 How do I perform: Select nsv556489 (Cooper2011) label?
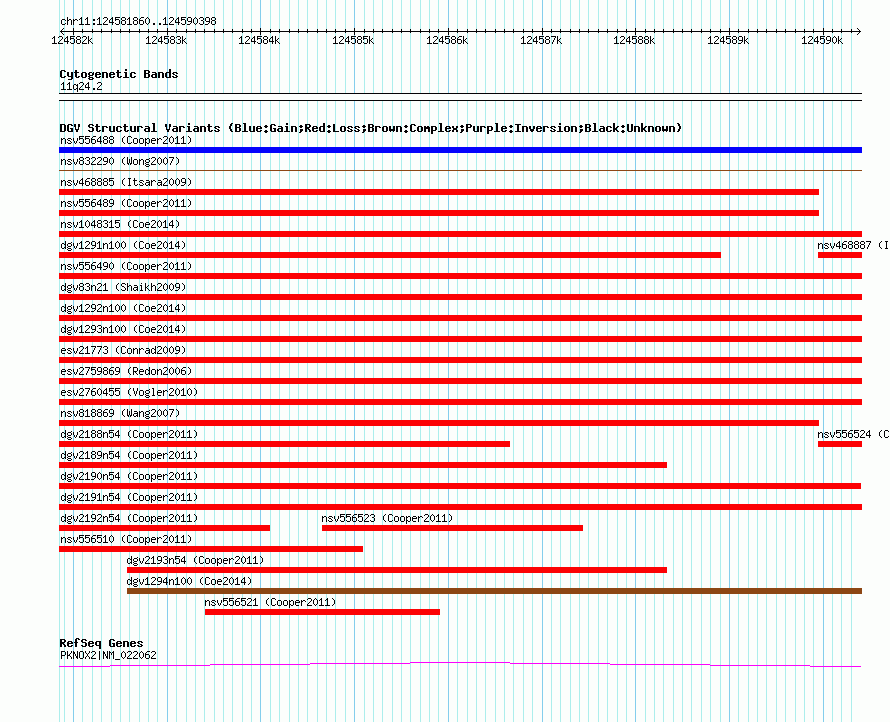[126, 203]
